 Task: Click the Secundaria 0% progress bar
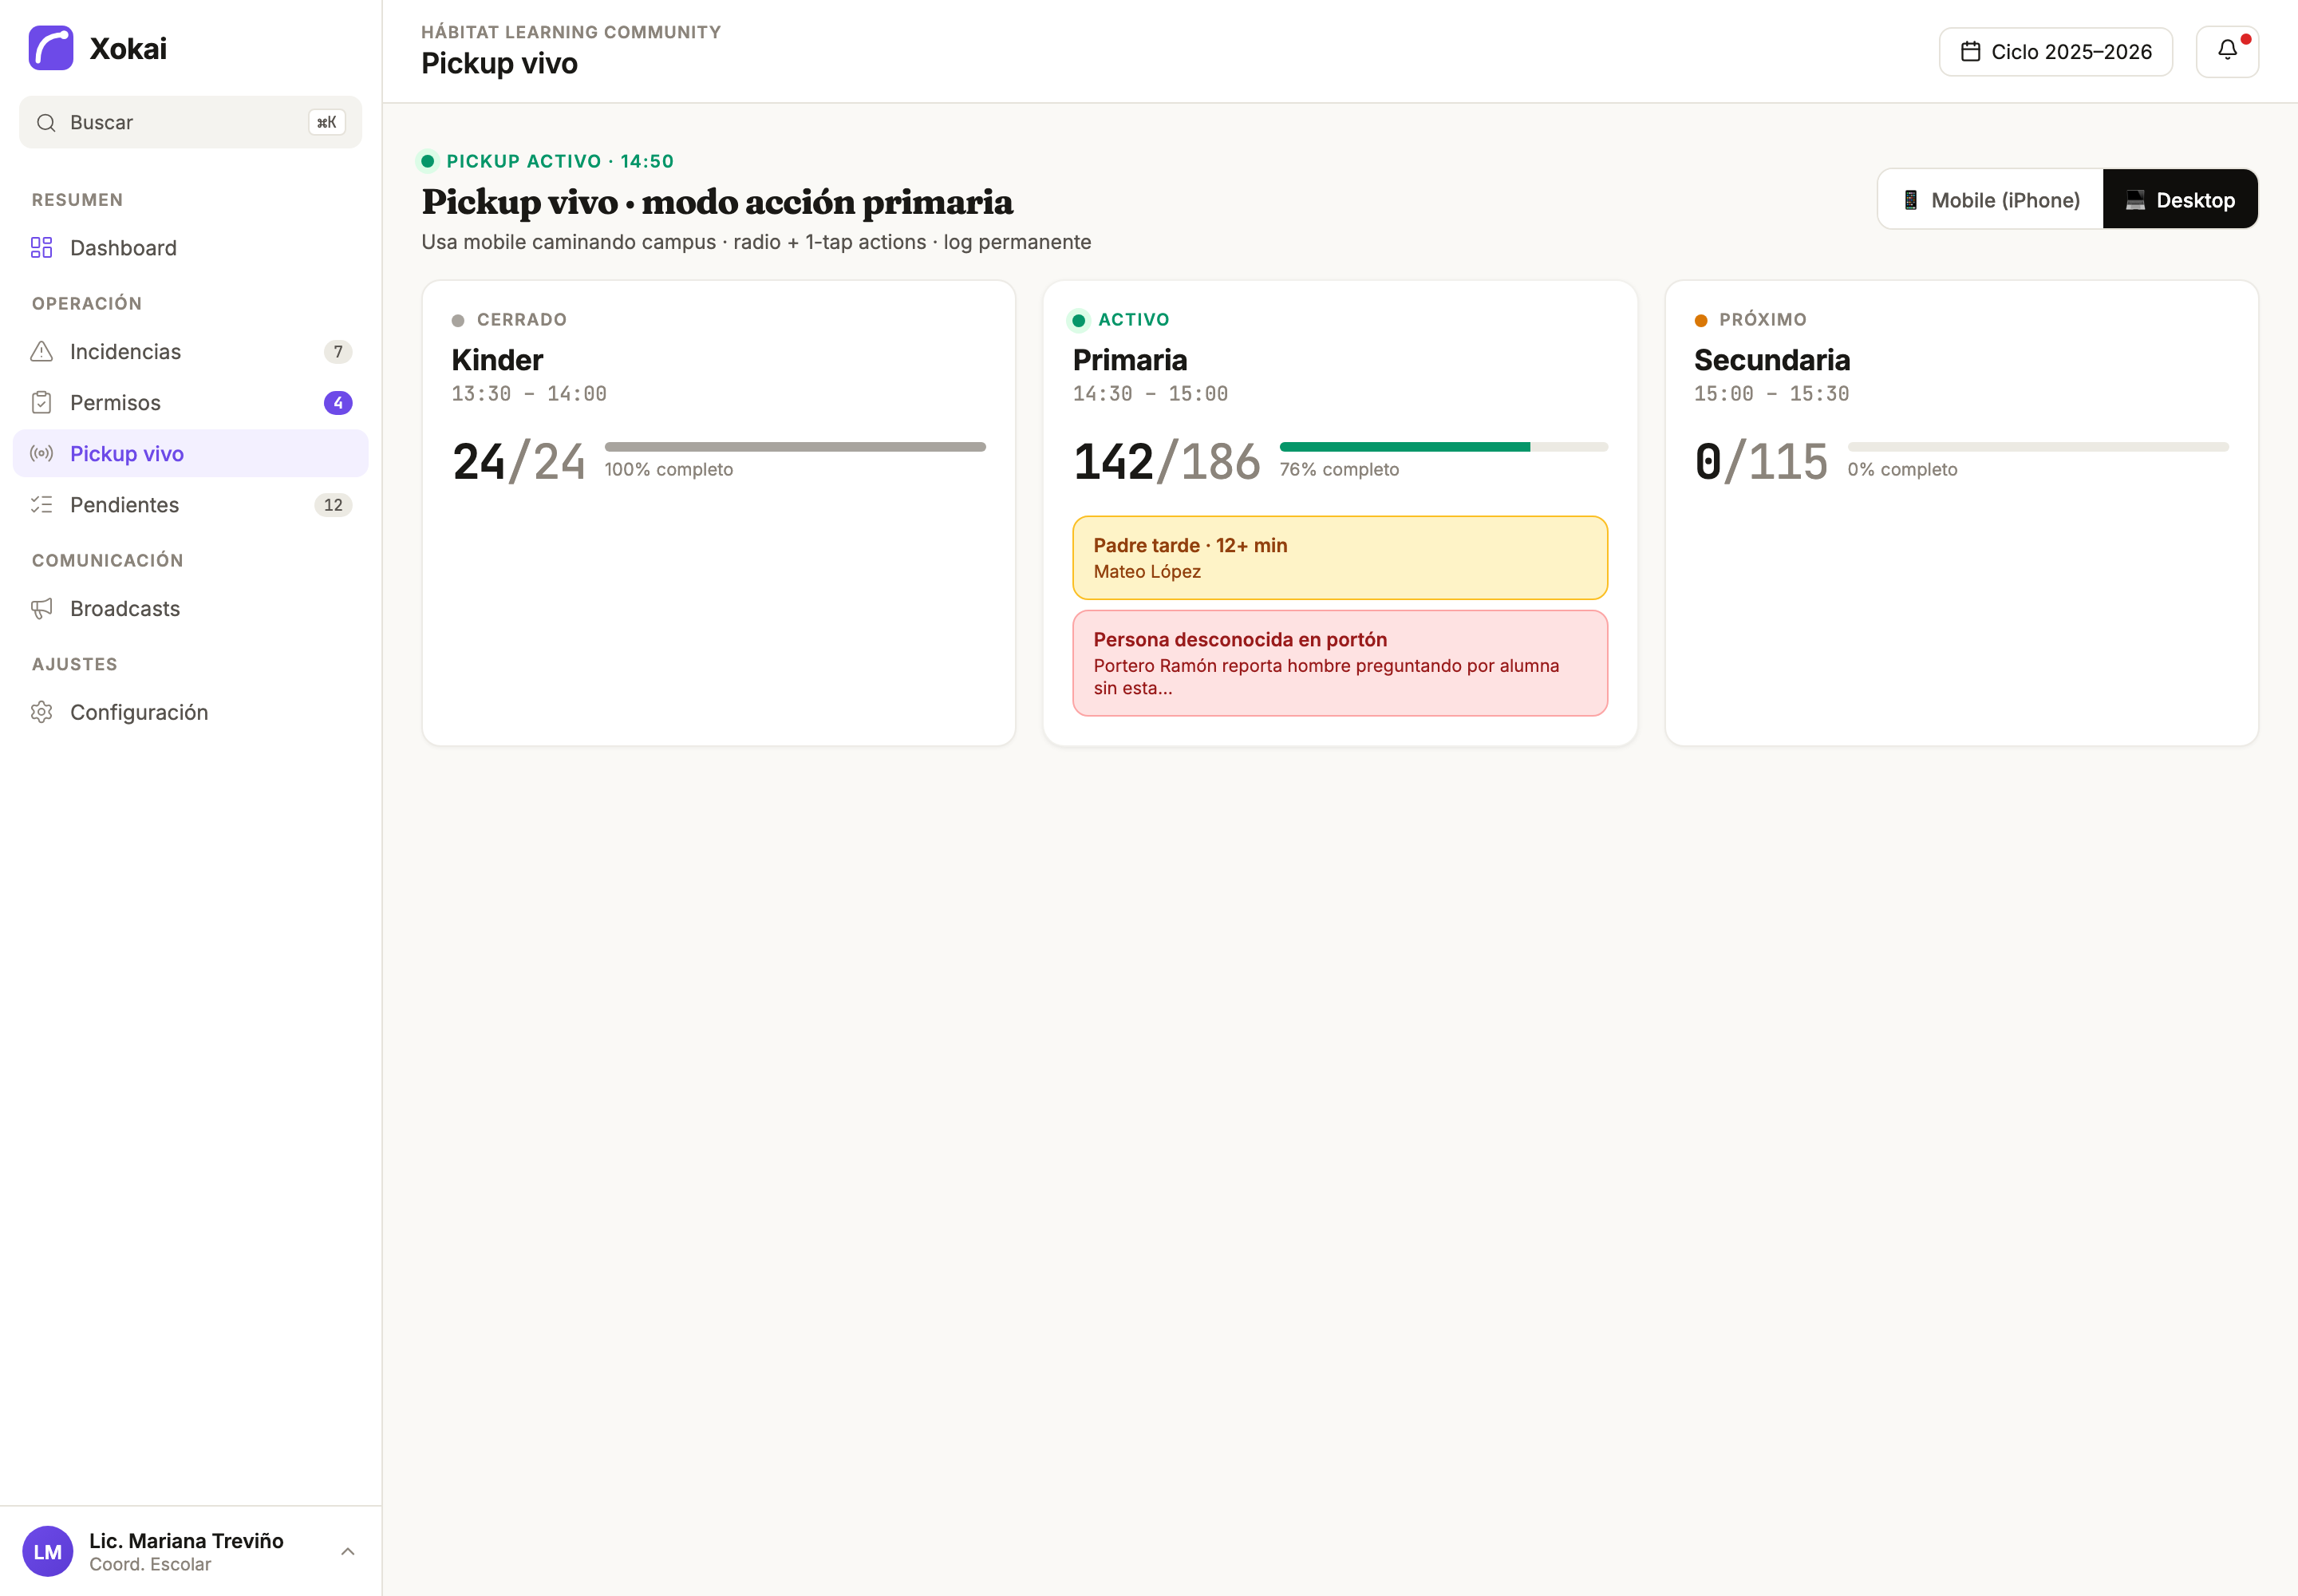[x=2038, y=447]
